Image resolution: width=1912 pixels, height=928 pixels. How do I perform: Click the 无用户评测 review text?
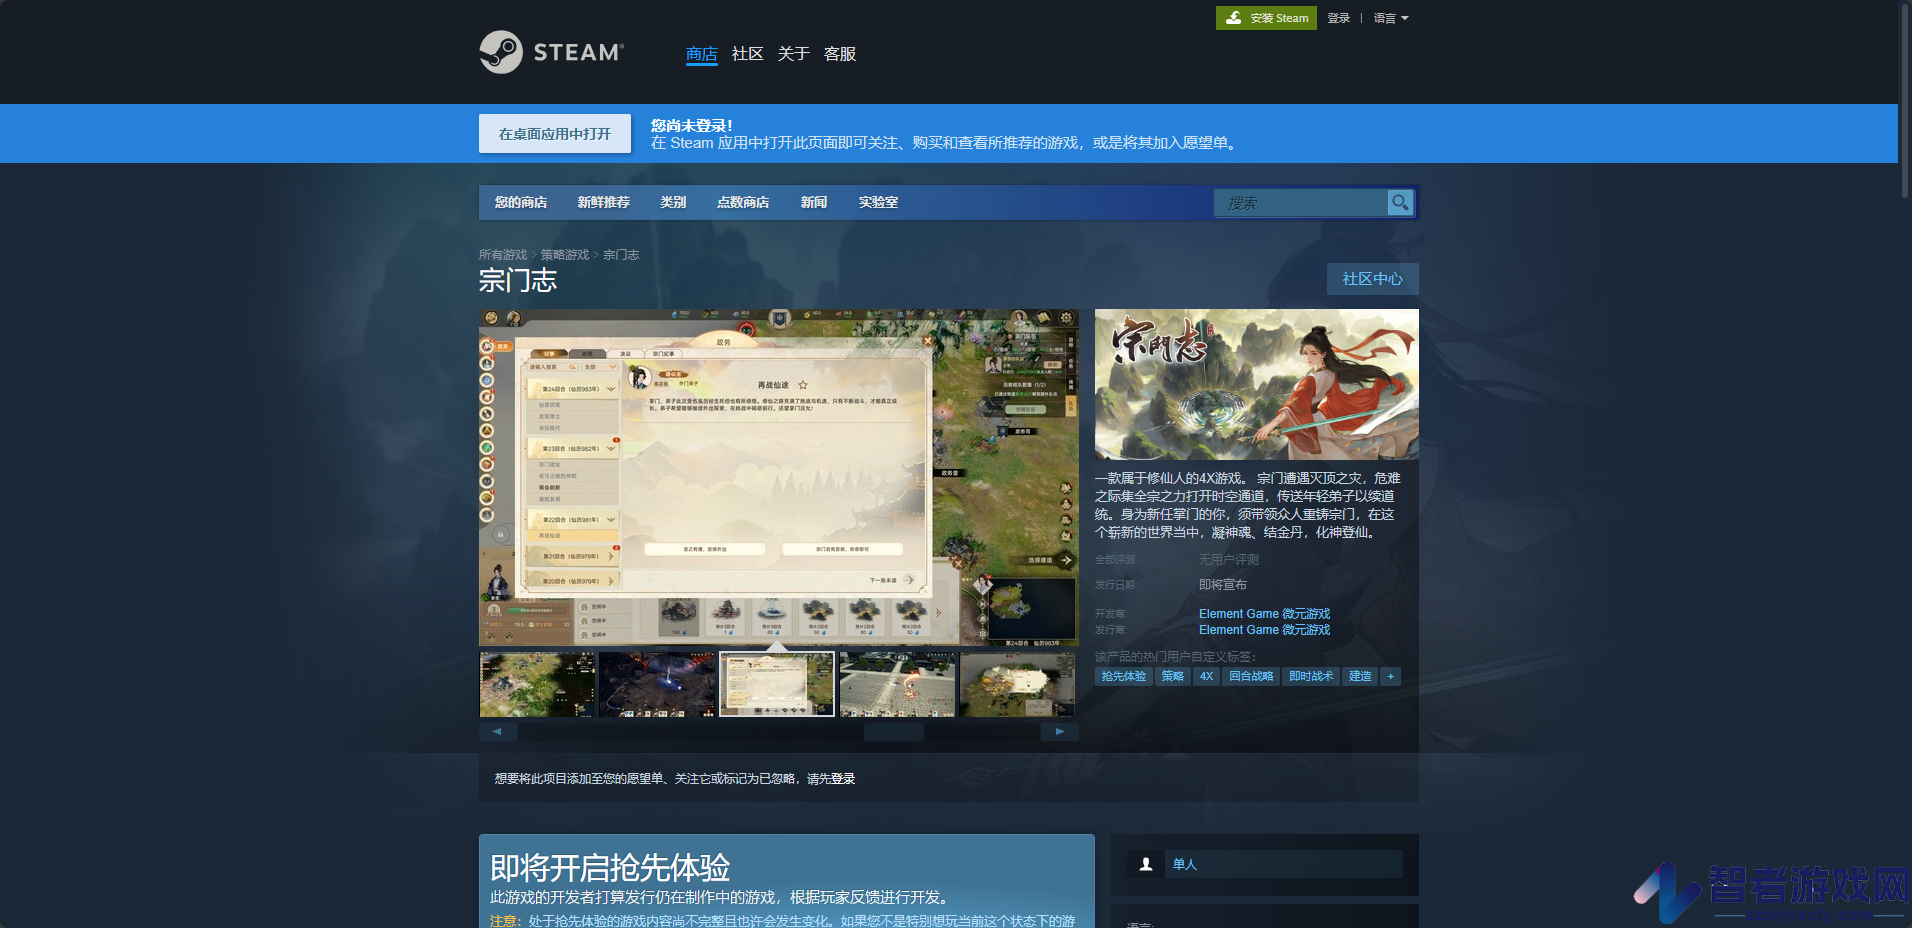tap(1229, 560)
